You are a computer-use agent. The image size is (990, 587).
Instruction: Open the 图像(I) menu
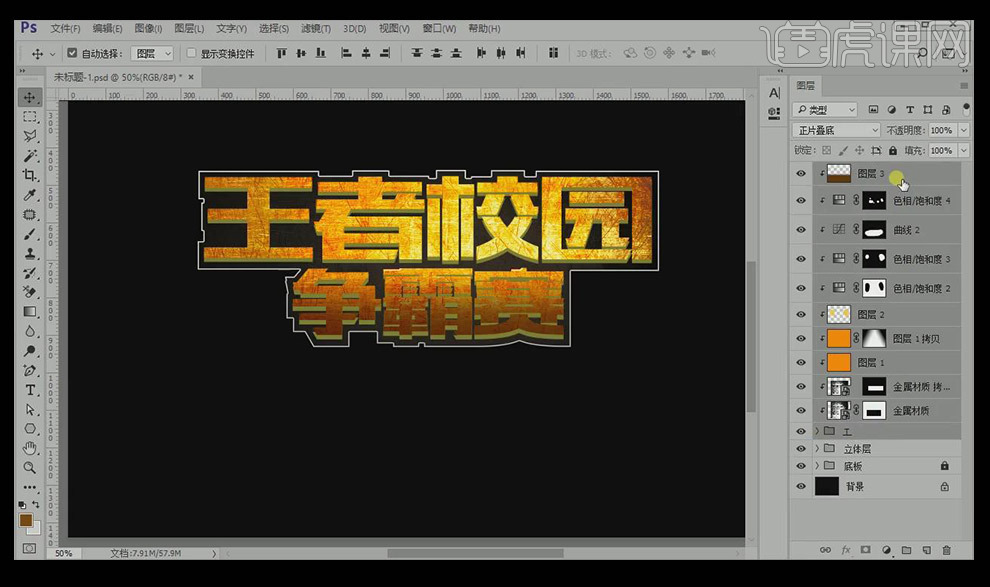pos(148,28)
